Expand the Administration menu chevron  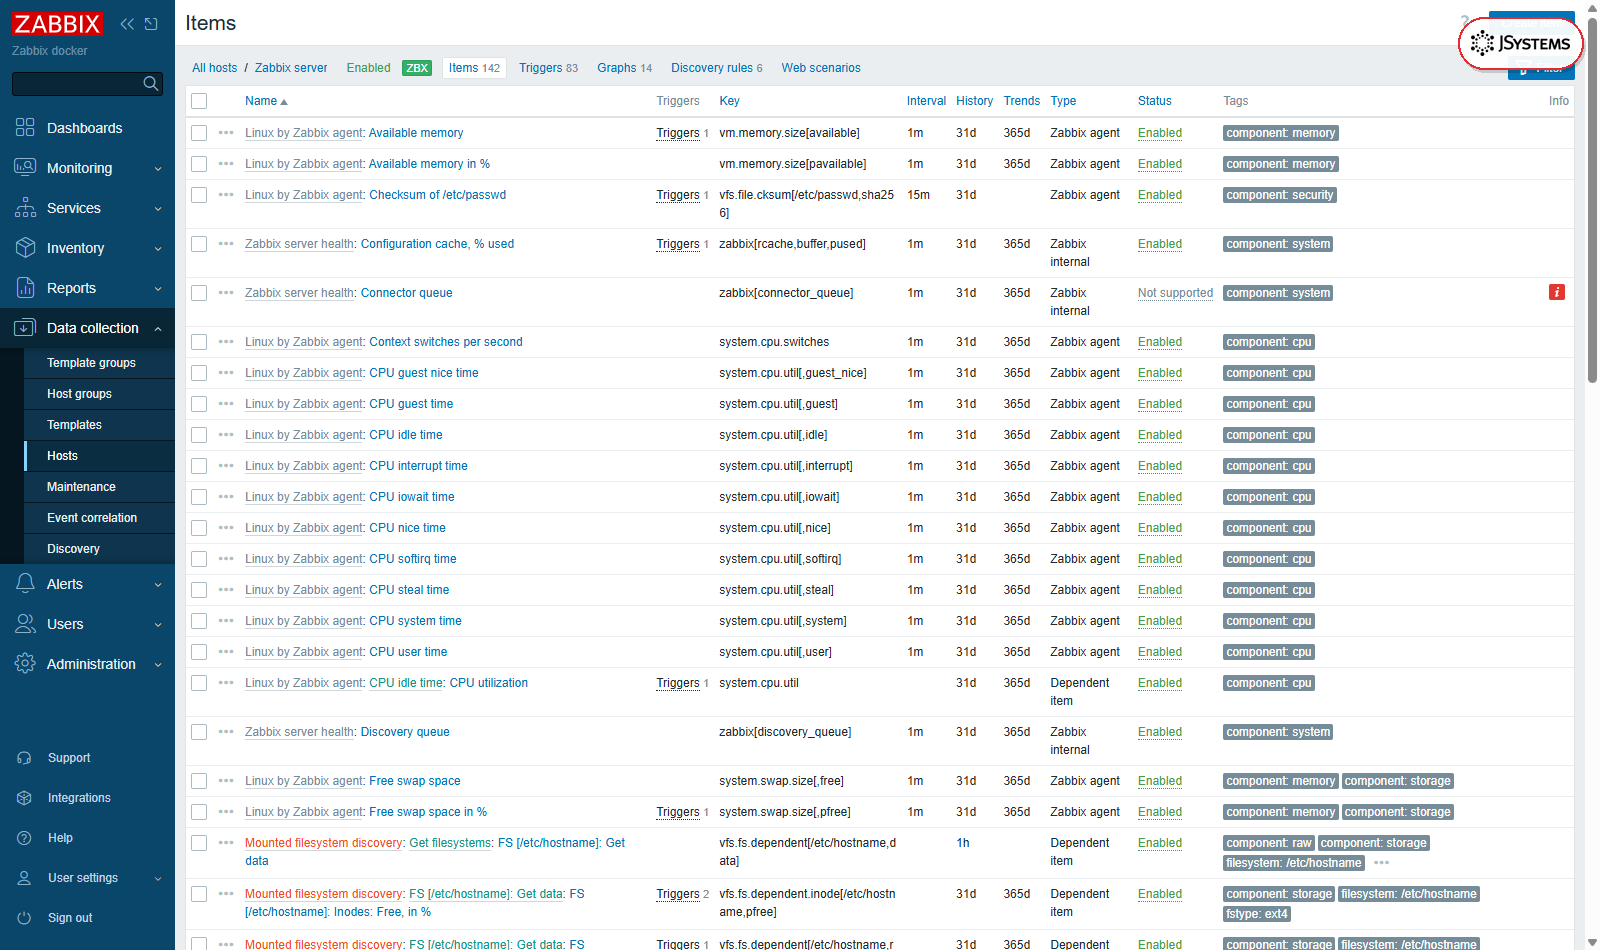[x=158, y=665]
